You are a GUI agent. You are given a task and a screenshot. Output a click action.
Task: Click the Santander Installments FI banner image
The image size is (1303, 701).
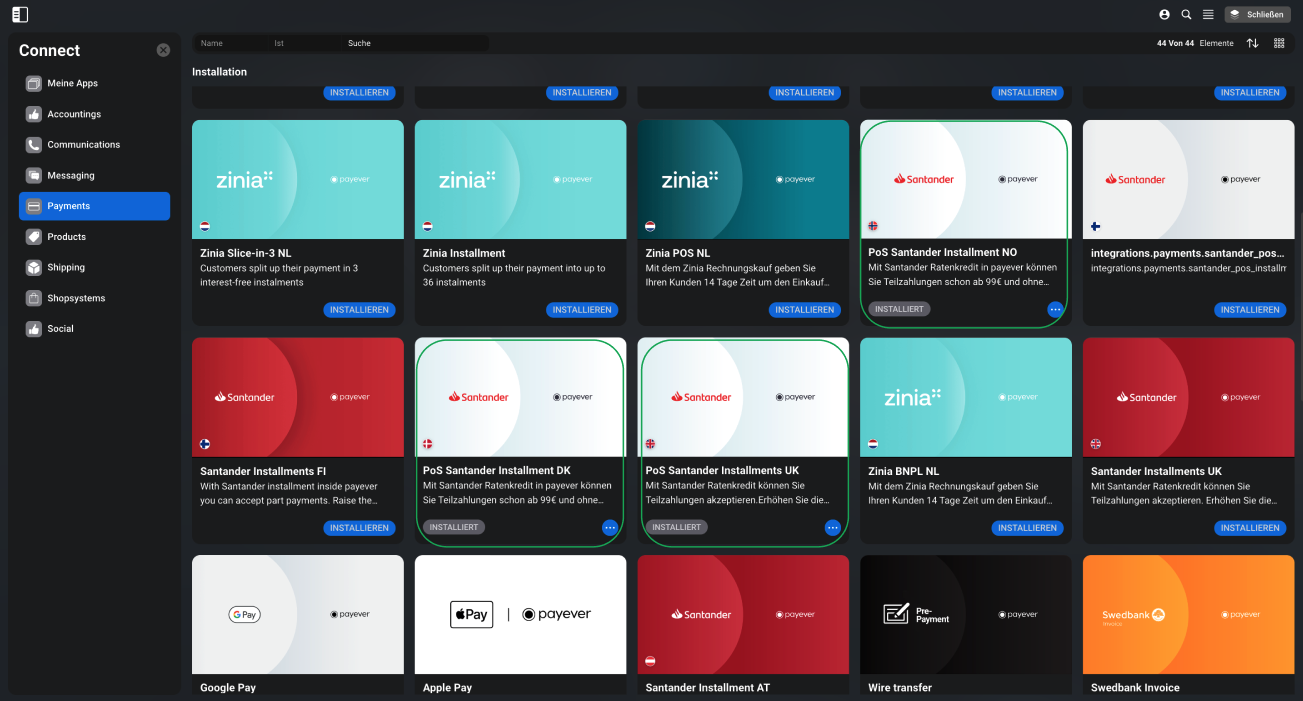click(298, 397)
